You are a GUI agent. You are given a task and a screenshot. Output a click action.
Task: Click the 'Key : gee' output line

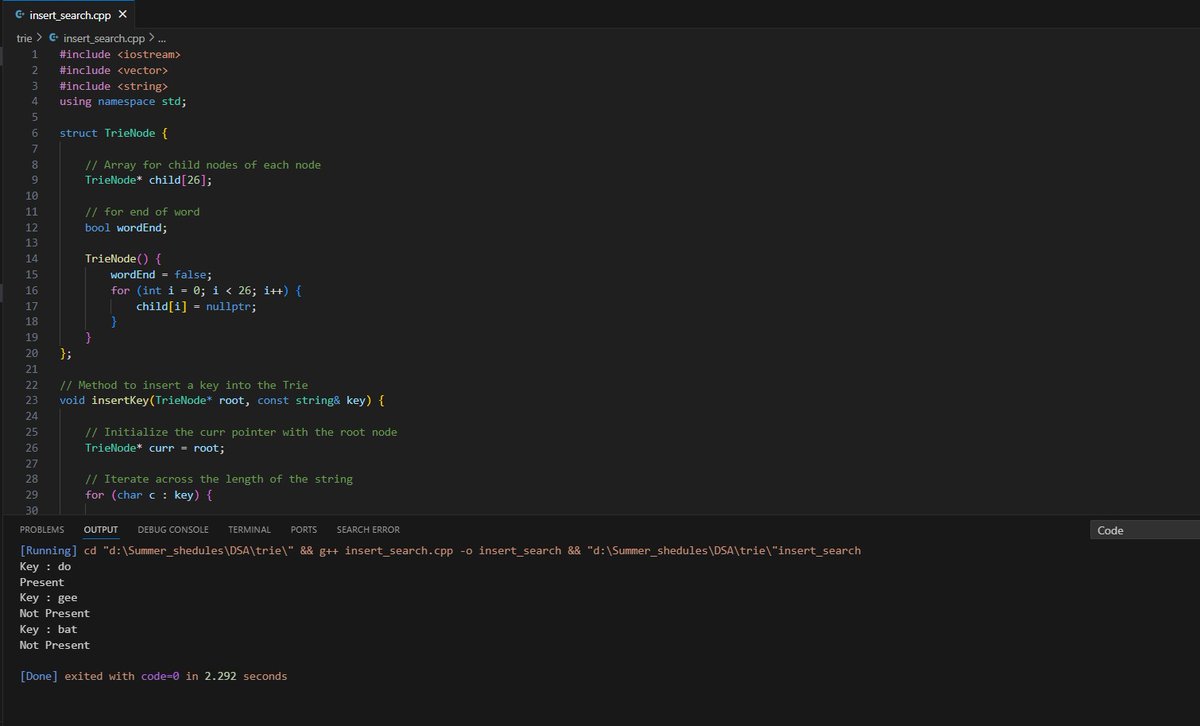(x=48, y=598)
